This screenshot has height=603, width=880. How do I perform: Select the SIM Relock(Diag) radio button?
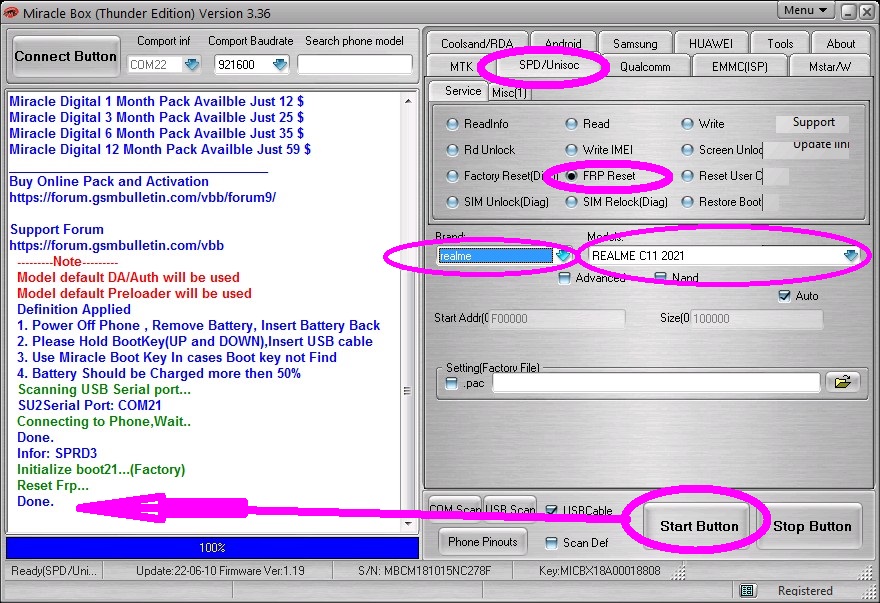click(571, 202)
